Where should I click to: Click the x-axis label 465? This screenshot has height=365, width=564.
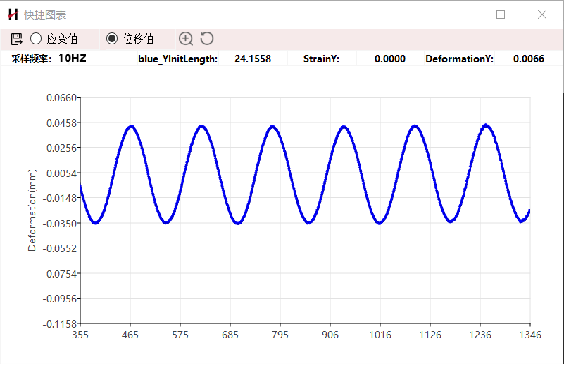(130, 335)
